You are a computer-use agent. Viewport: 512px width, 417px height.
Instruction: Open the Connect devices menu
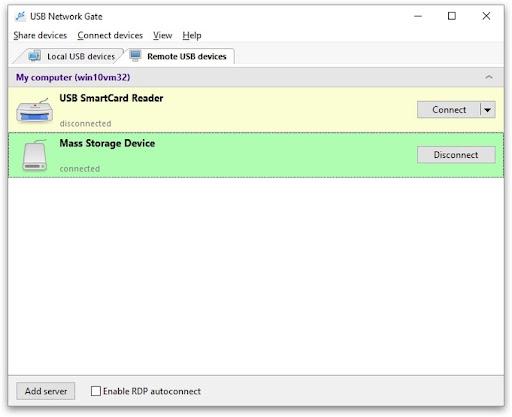110,35
